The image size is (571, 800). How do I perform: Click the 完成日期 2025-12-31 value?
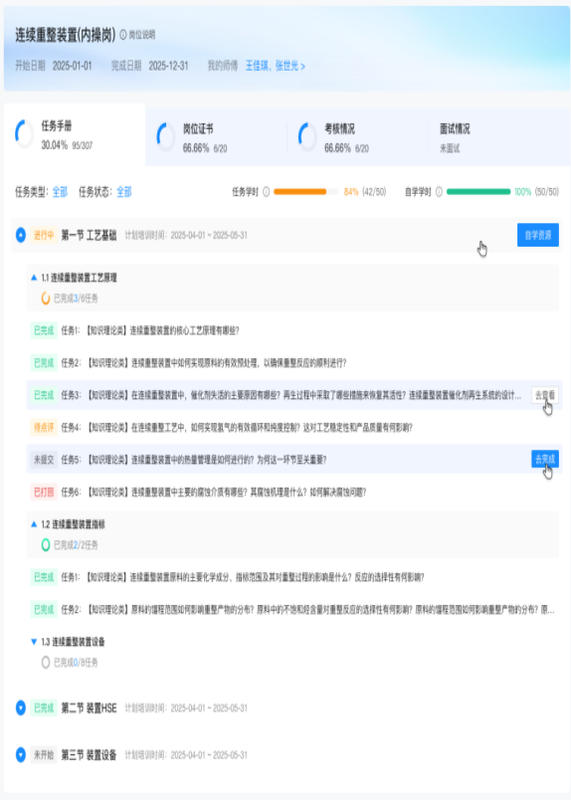168,66
